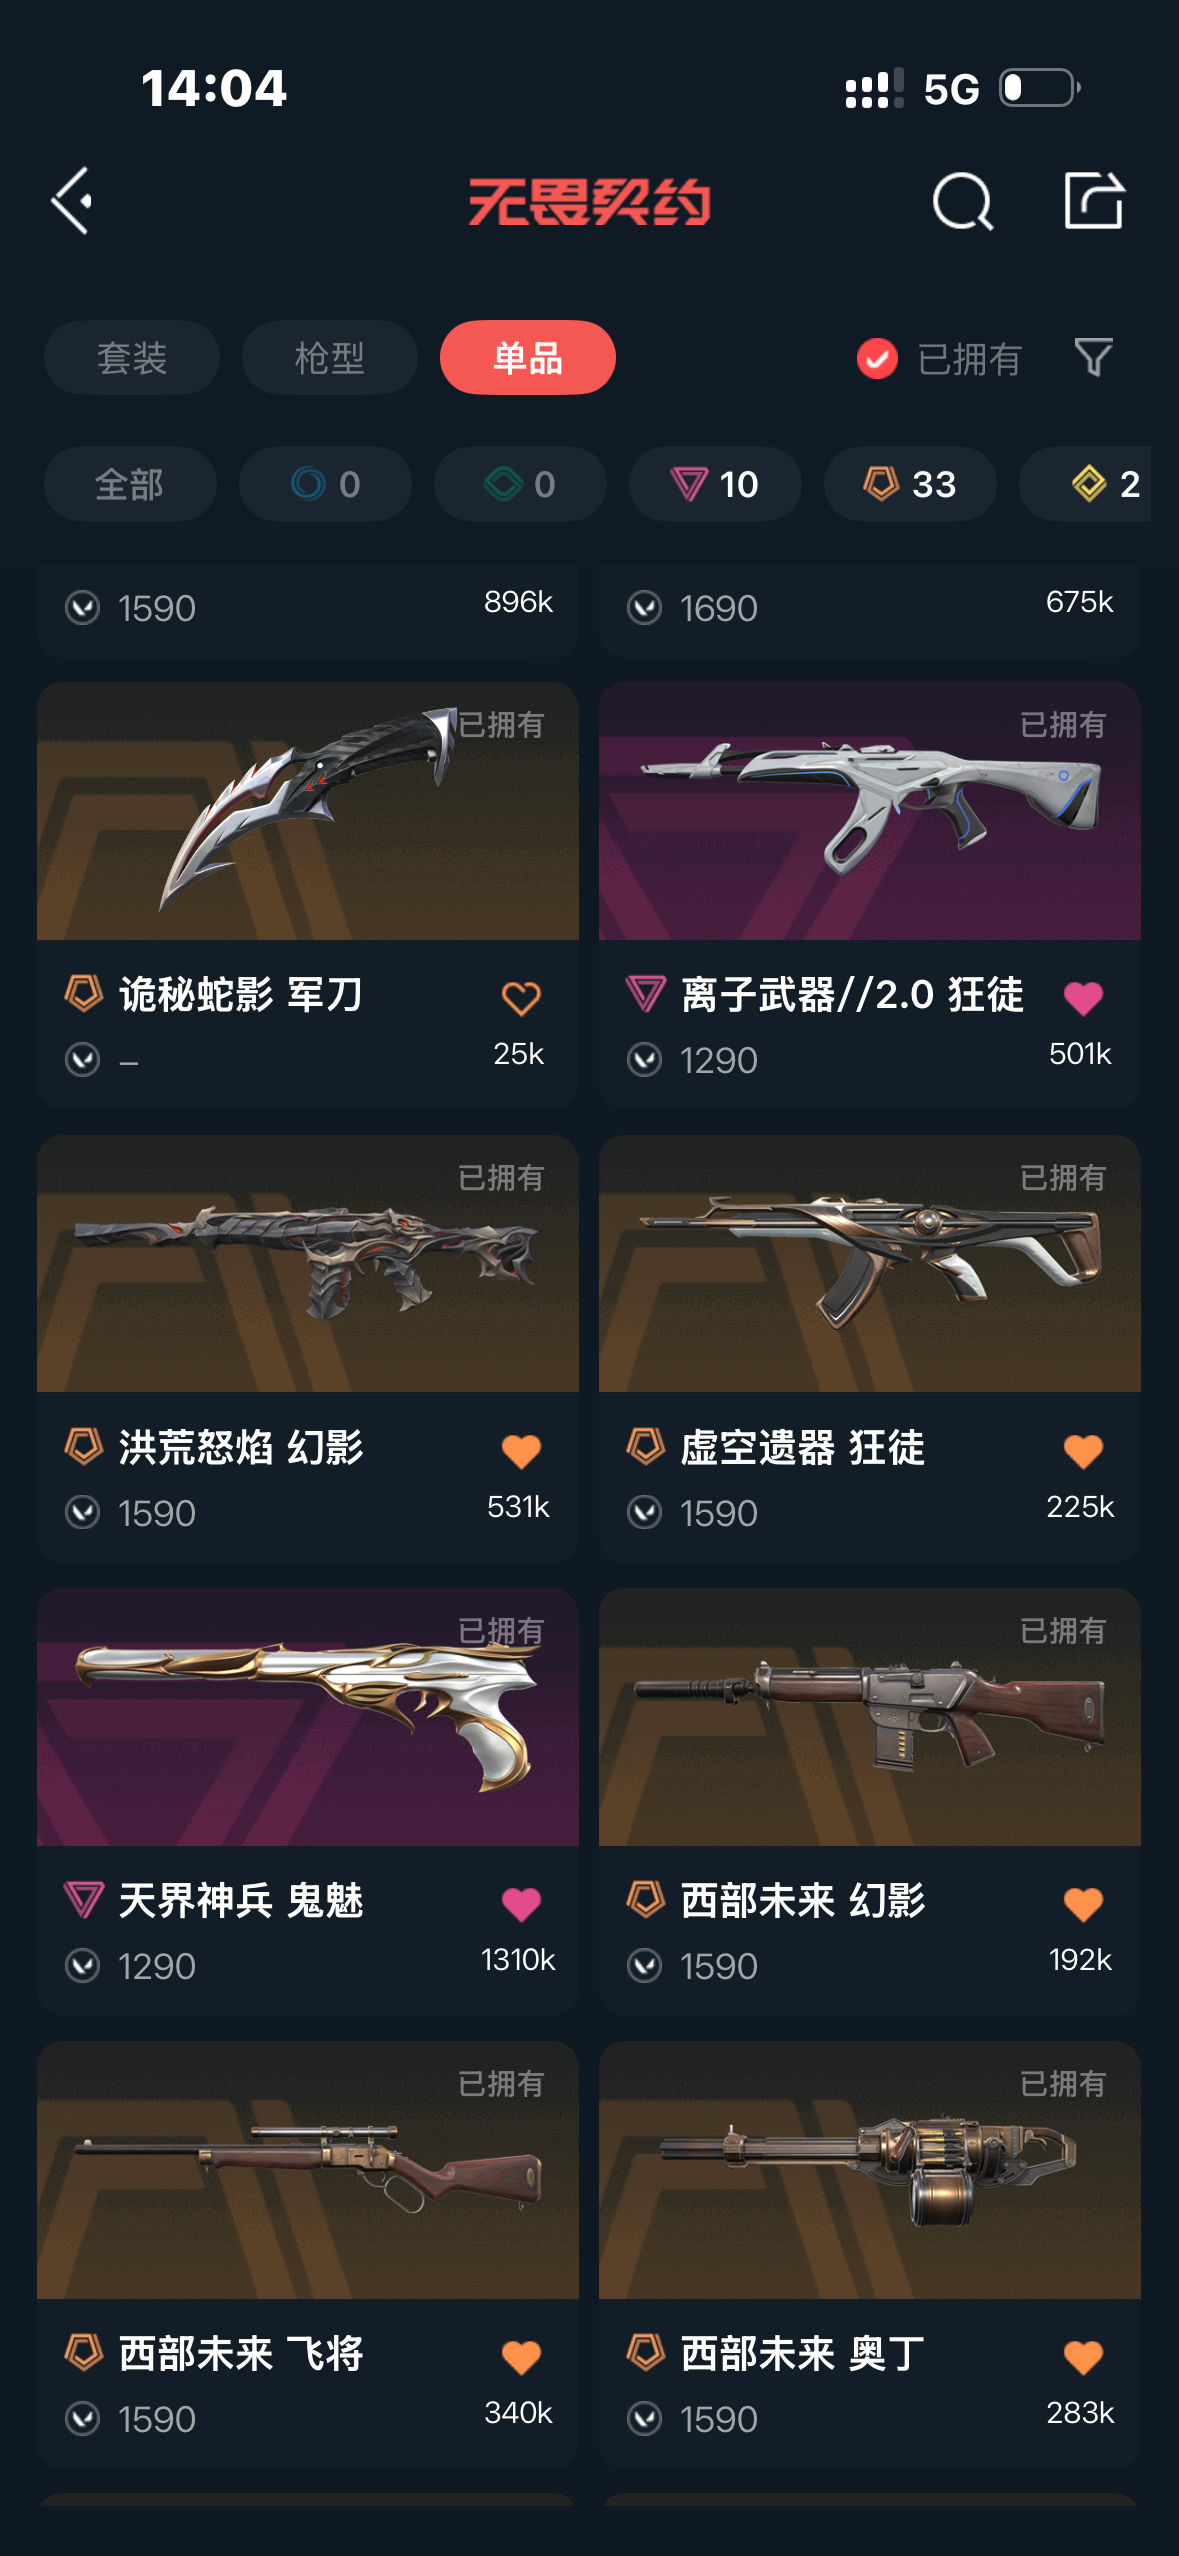Favorite 诡秘蛇影 军刀 with outlined heart
The height and width of the screenshot is (2556, 1179).
521,997
